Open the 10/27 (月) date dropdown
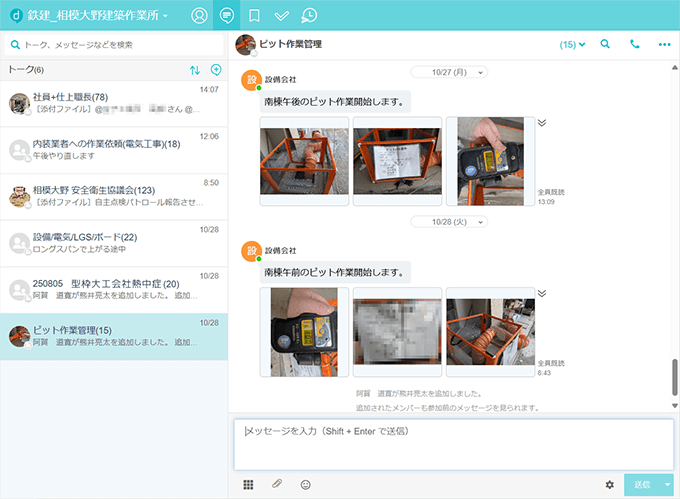Screen dimensions: 680x499 pos(449,72)
